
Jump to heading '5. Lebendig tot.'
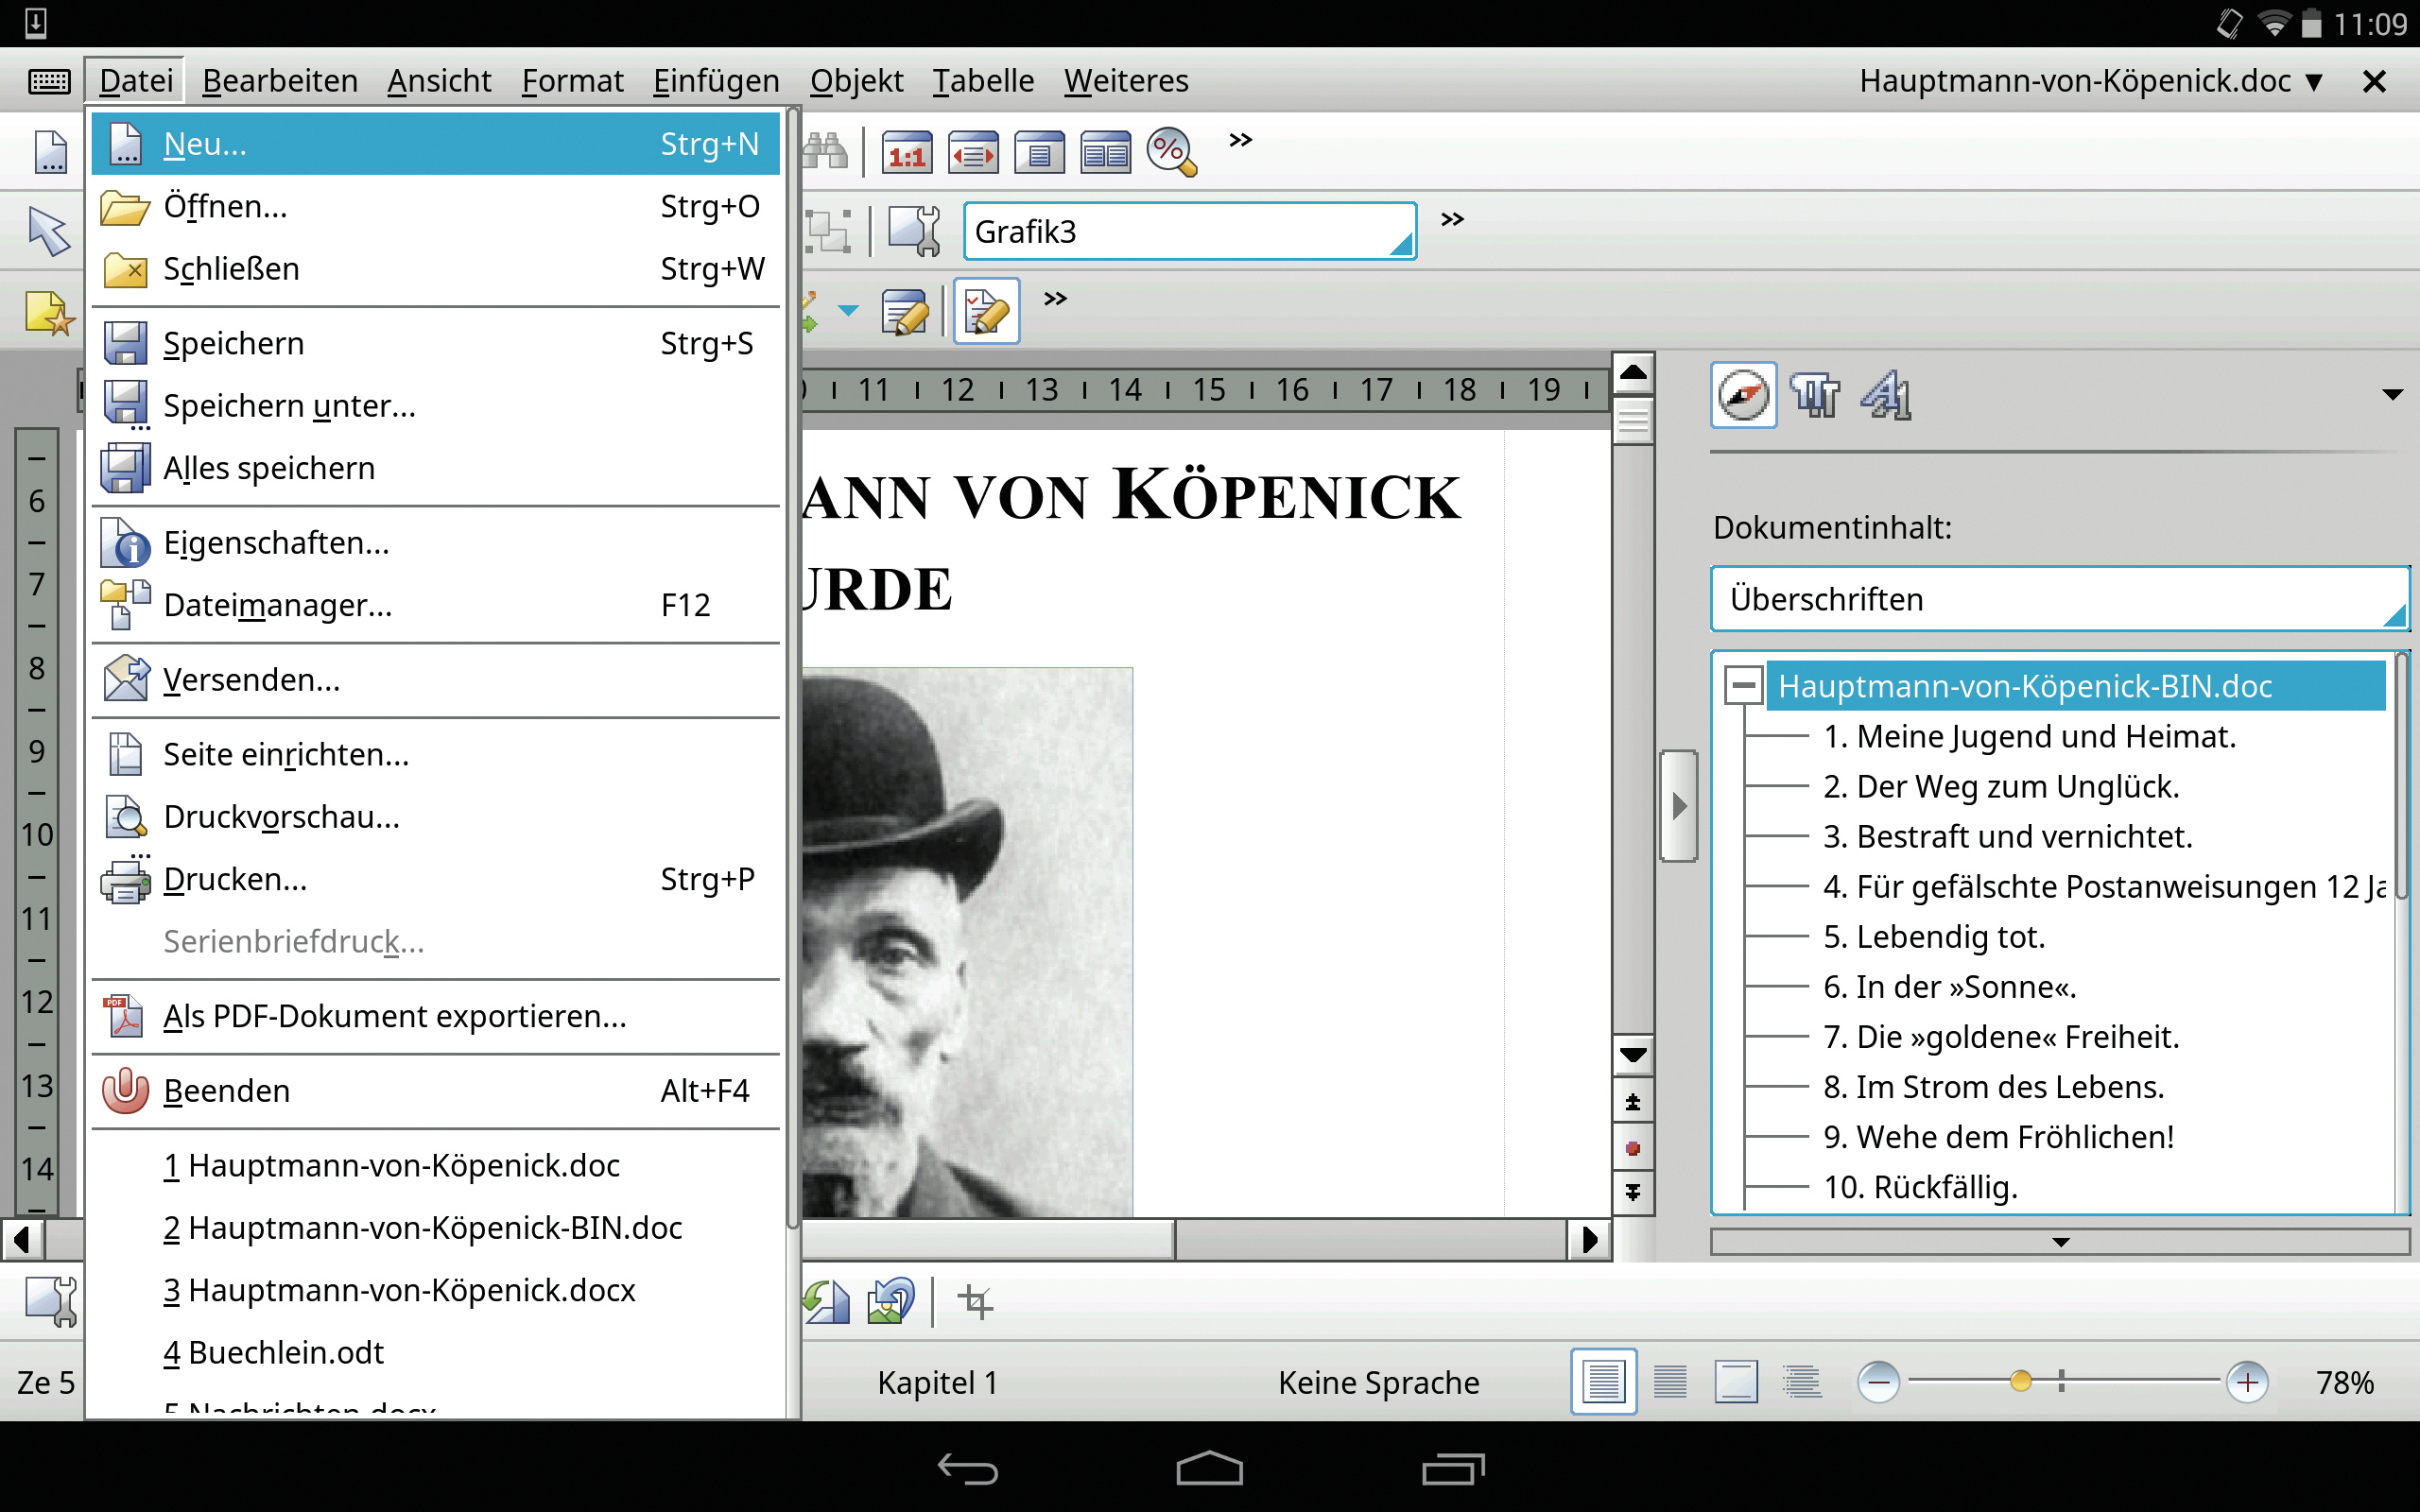pos(1933,937)
